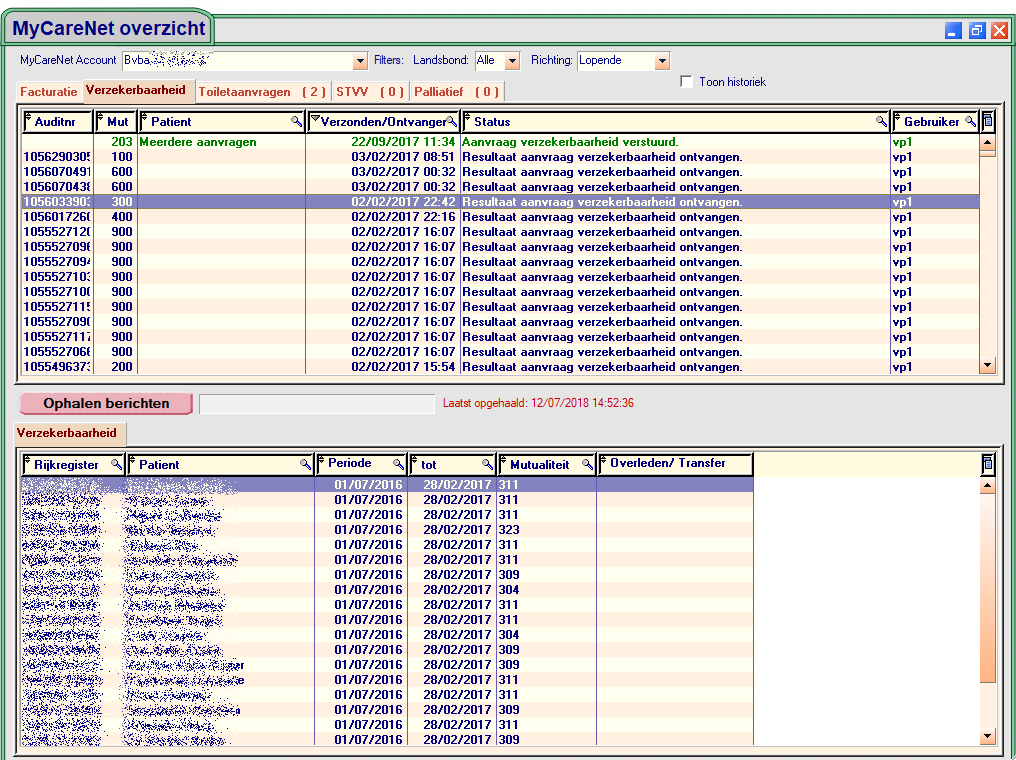
Task: Switch to the Facturatie tab
Action: click(x=48, y=92)
